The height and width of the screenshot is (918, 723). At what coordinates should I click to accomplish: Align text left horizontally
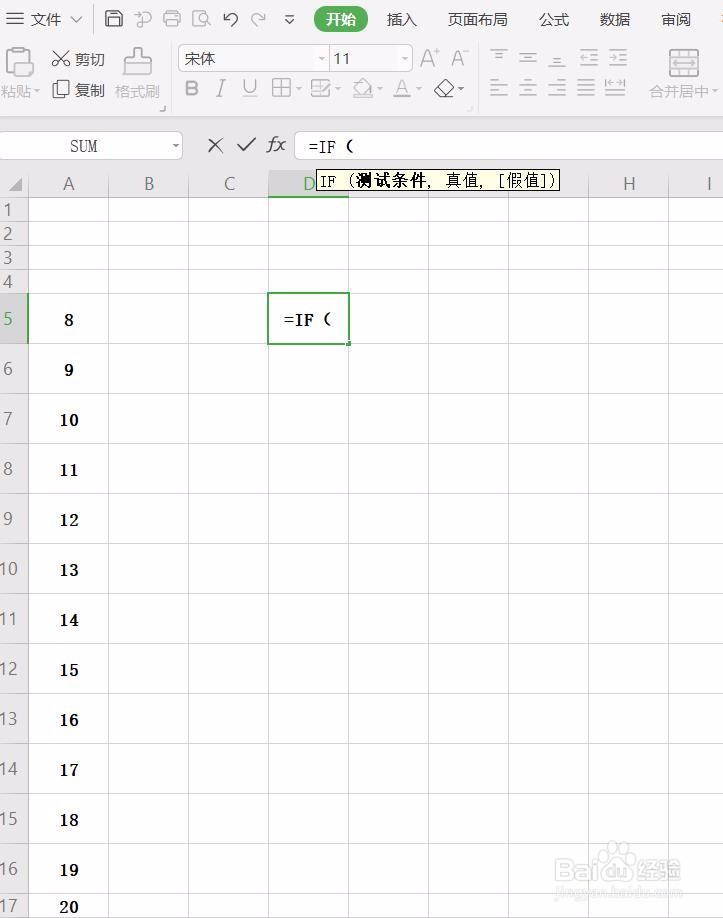click(498, 88)
